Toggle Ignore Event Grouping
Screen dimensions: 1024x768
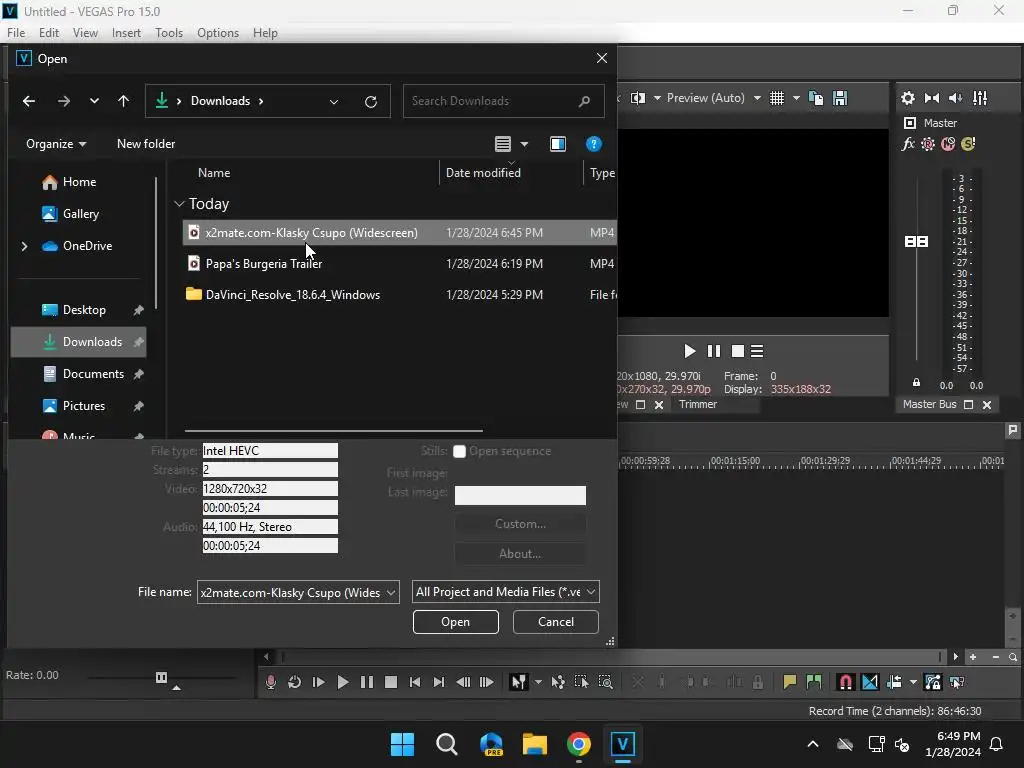coord(957,682)
